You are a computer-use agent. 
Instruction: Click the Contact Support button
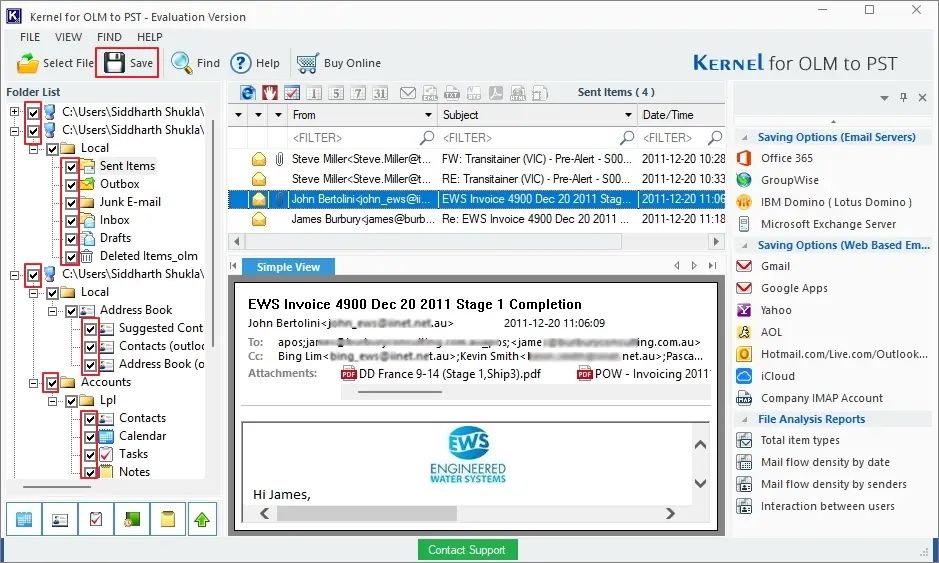pos(467,550)
